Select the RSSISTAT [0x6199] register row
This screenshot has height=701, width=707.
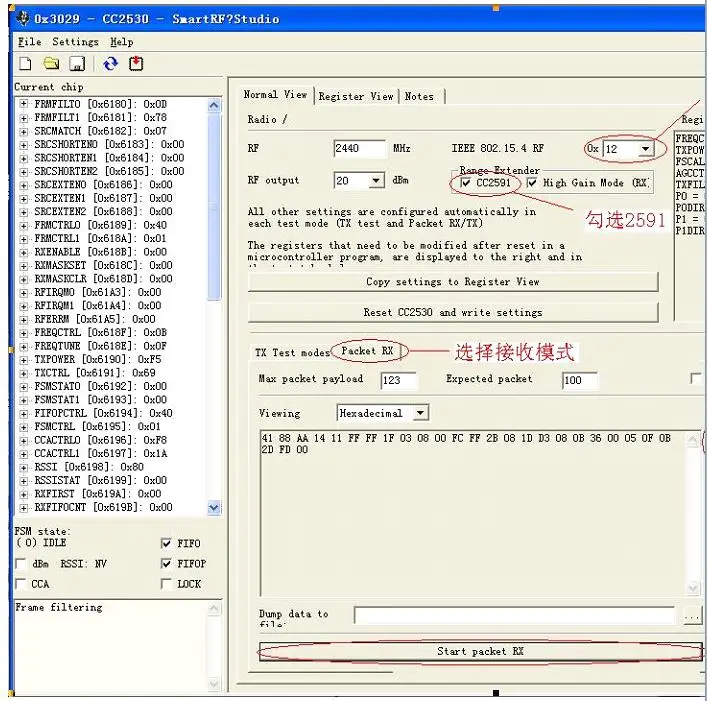[x=101, y=480]
